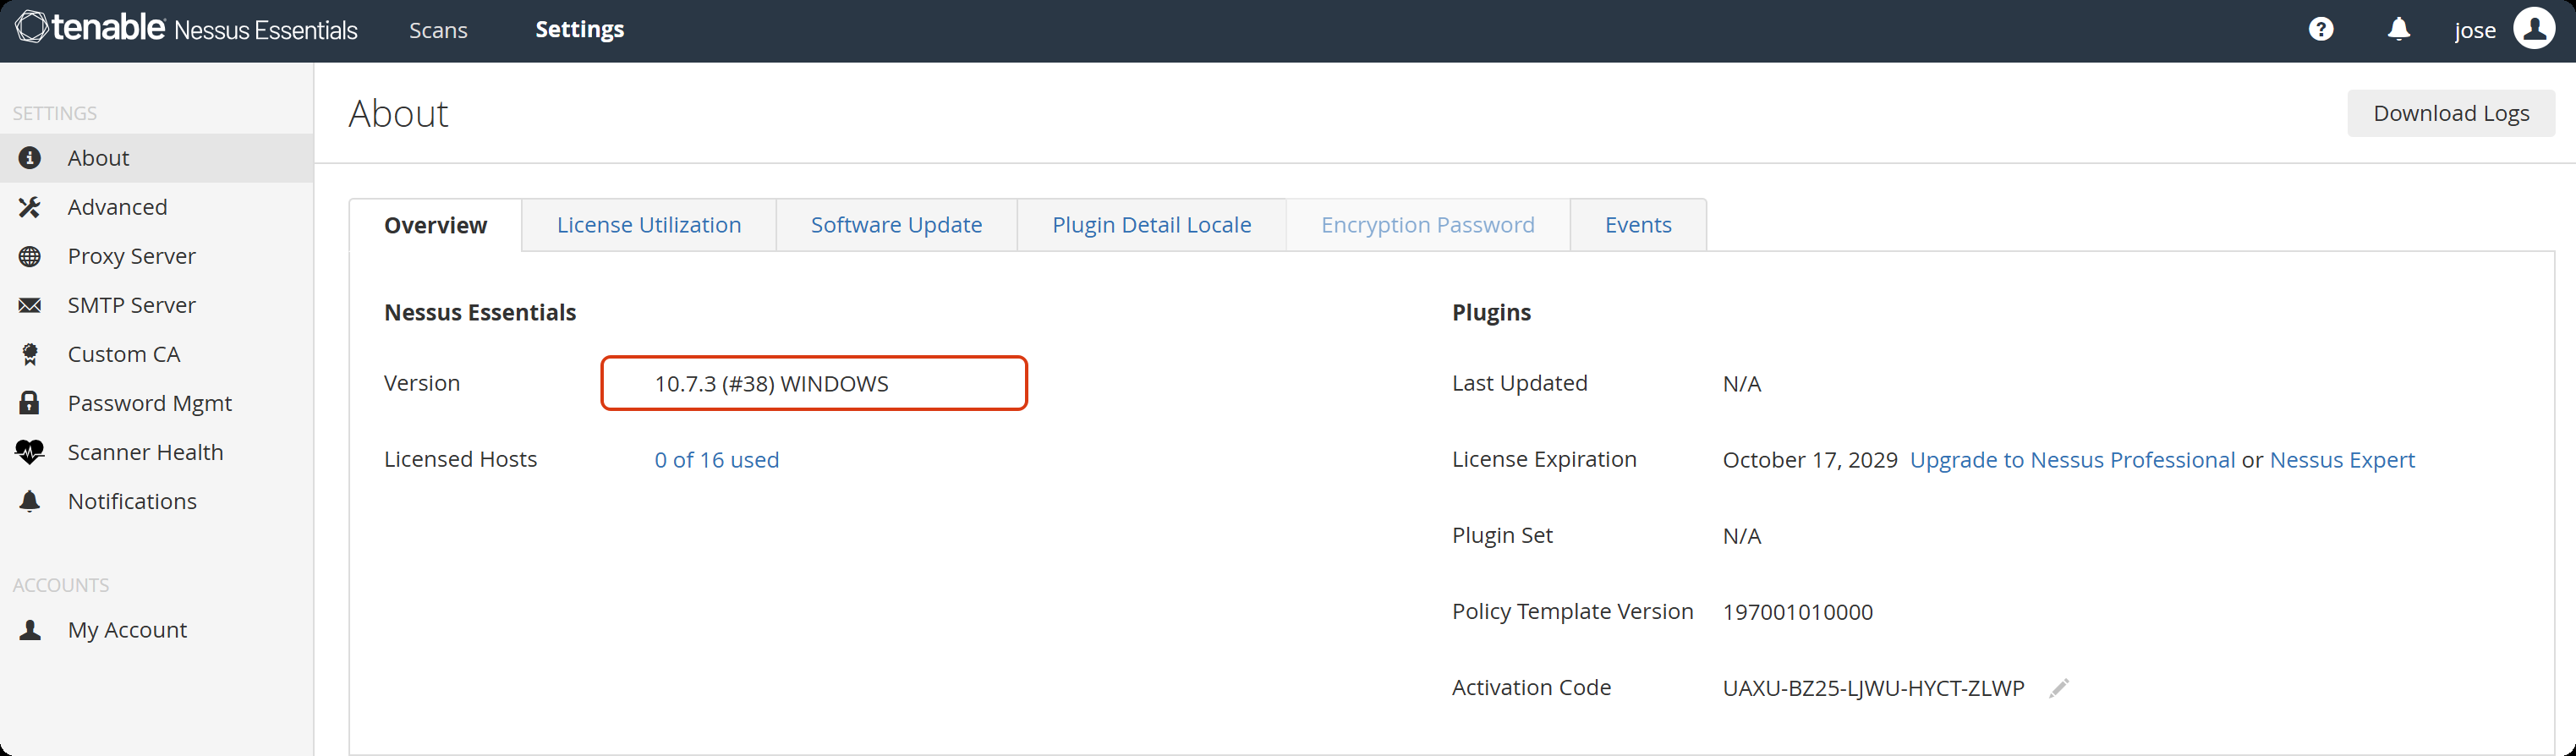Select the Events tab
This screenshot has width=2576, height=756.
click(x=1637, y=225)
